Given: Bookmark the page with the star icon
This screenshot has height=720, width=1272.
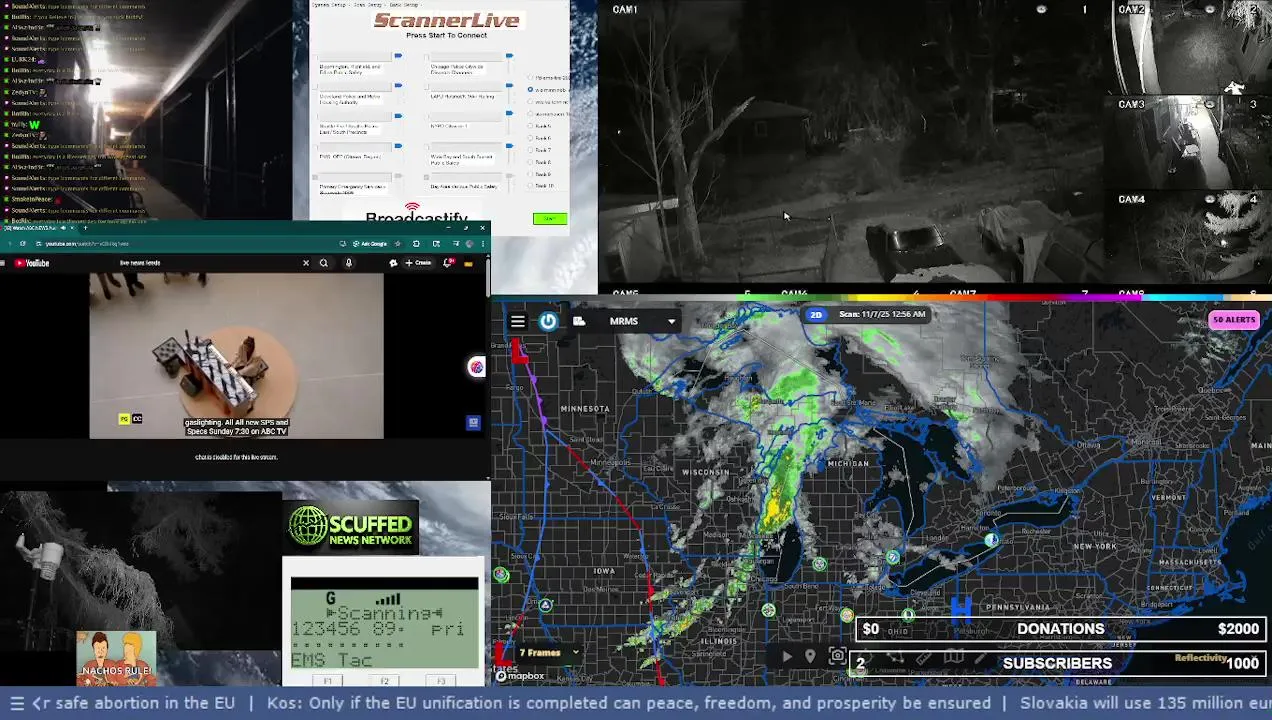Looking at the screenshot, I should (398, 244).
